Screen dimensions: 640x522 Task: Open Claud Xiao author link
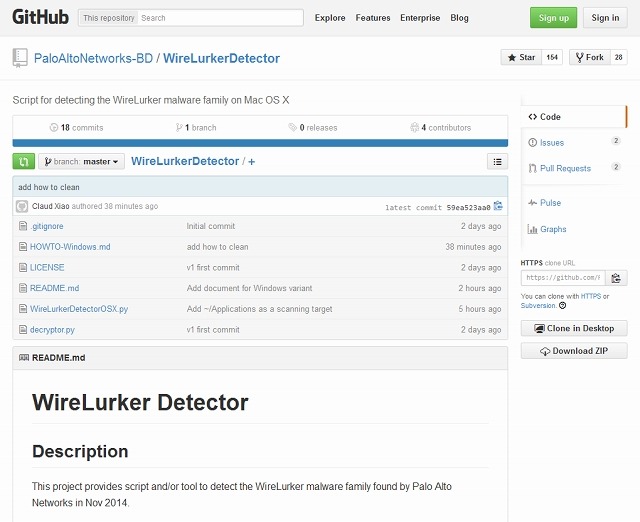(51, 206)
